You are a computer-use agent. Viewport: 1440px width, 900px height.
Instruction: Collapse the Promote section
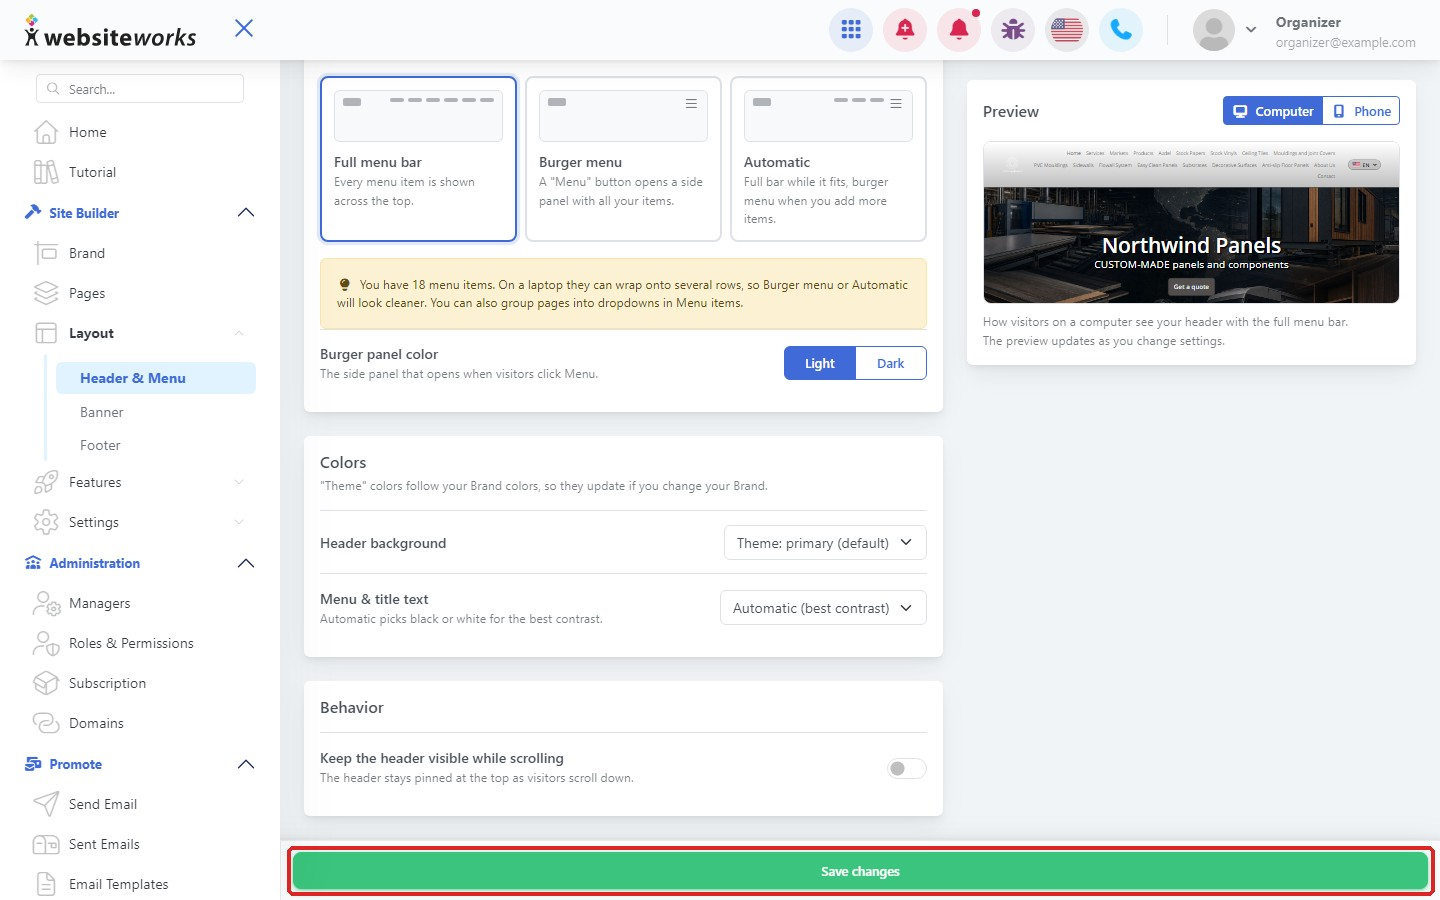(246, 764)
